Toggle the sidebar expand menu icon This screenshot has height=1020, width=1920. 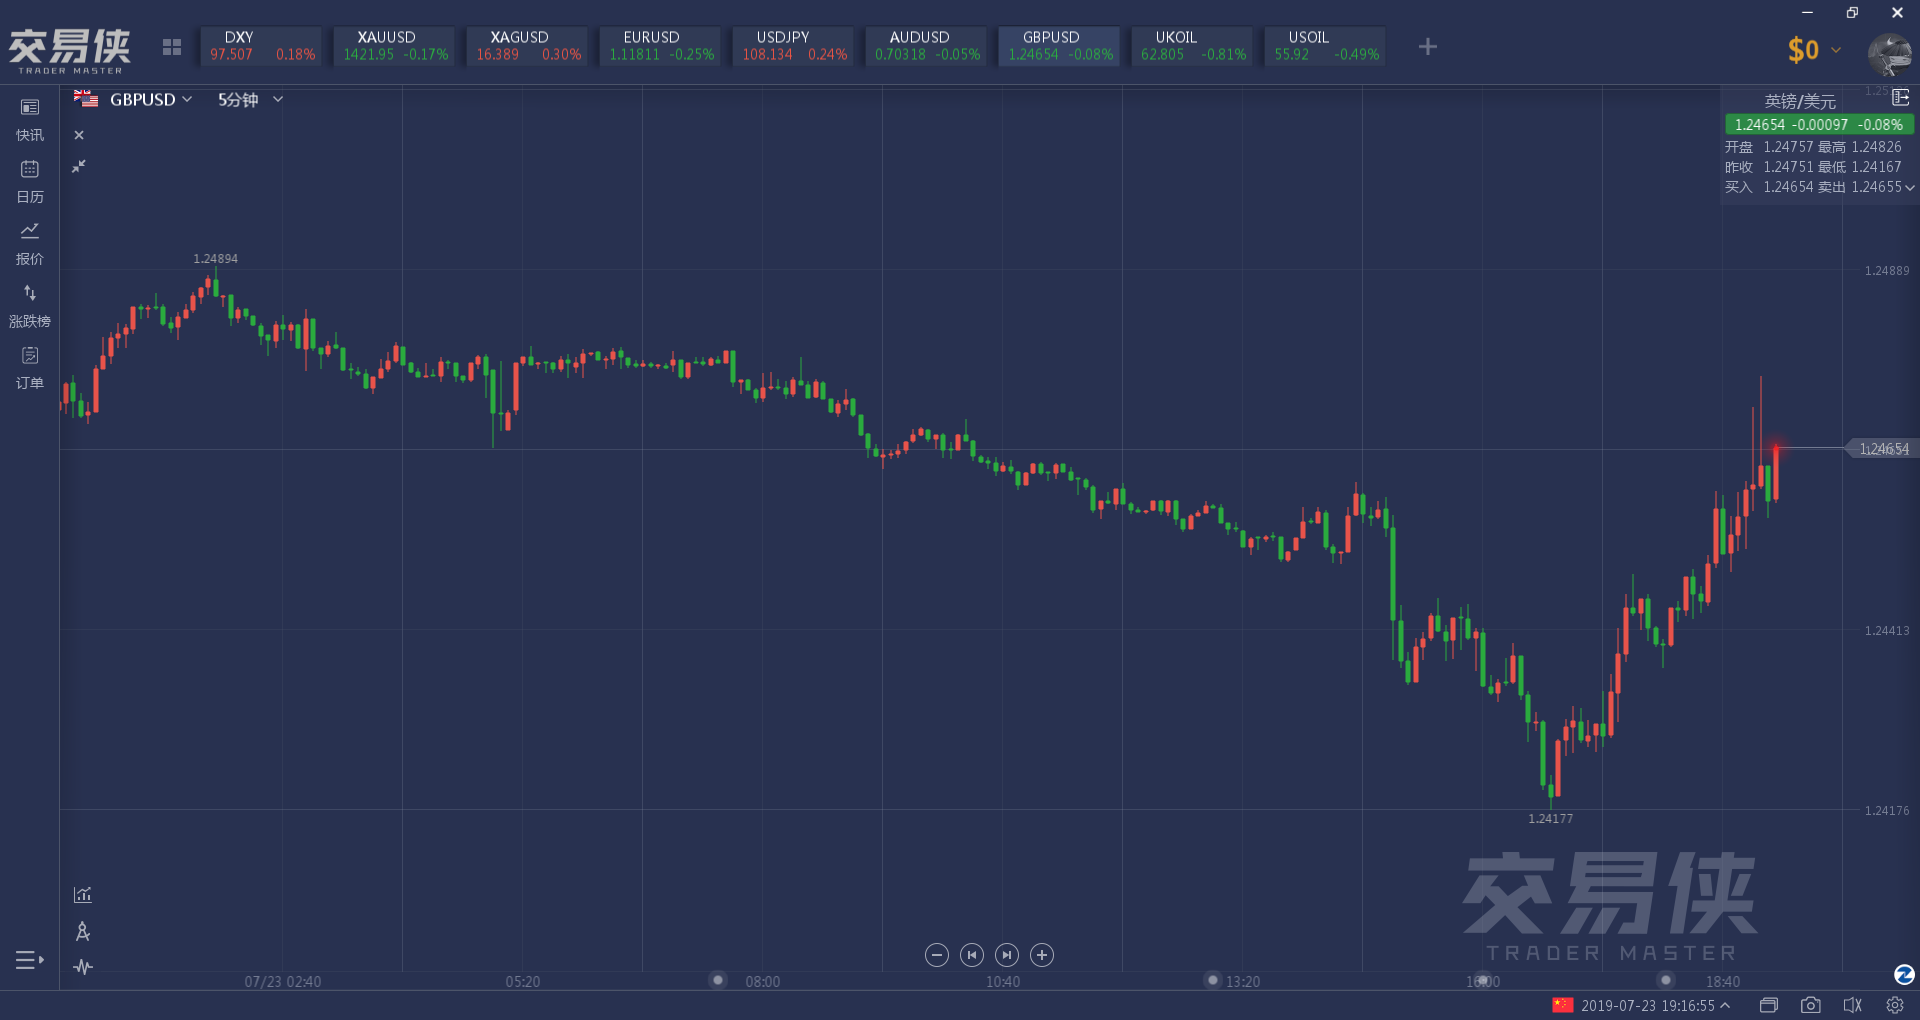pyautogui.click(x=29, y=960)
